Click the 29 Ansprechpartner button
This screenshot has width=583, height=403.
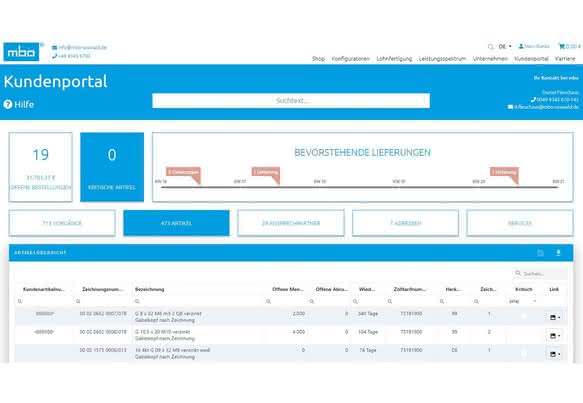pos(291,223)
